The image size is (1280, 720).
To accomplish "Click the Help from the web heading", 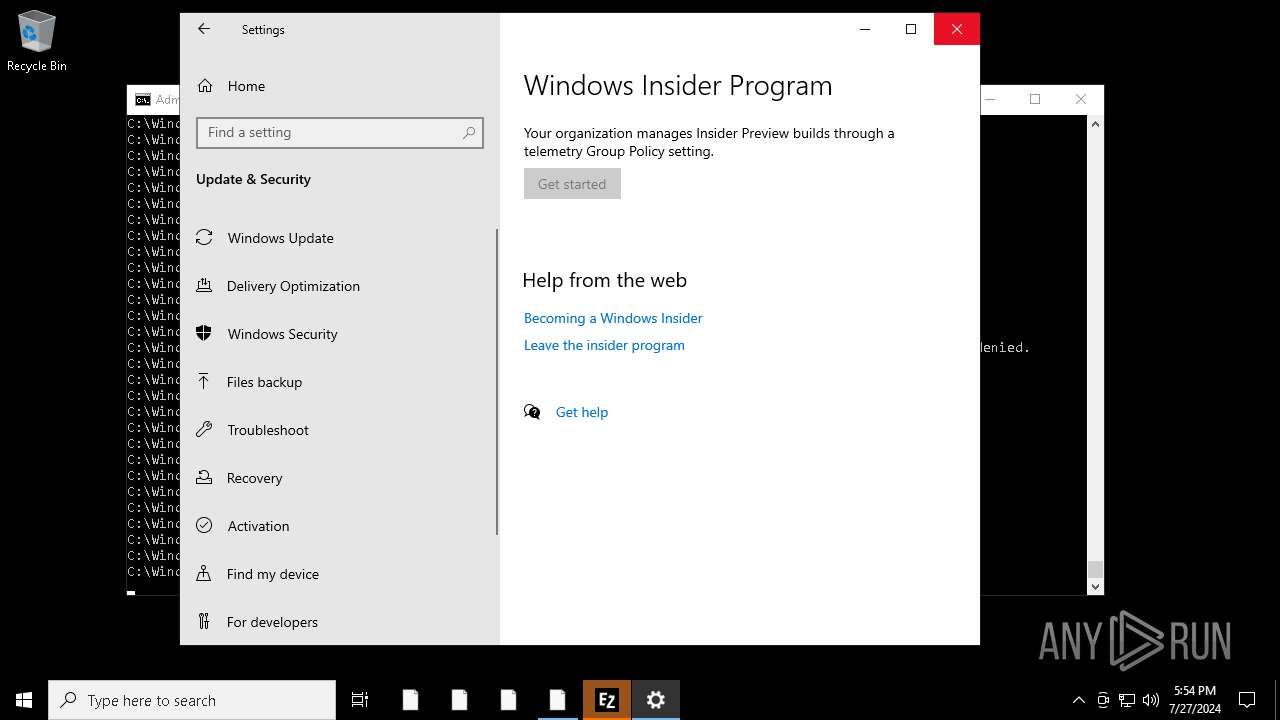I will pos(605,280).
